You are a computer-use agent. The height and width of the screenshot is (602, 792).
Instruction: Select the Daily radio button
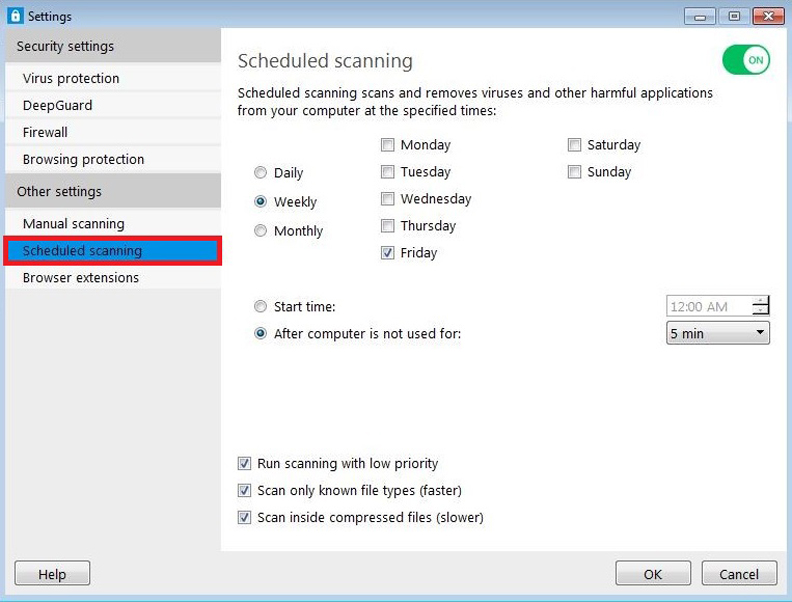pyautogui.click(x=261, y=173)
